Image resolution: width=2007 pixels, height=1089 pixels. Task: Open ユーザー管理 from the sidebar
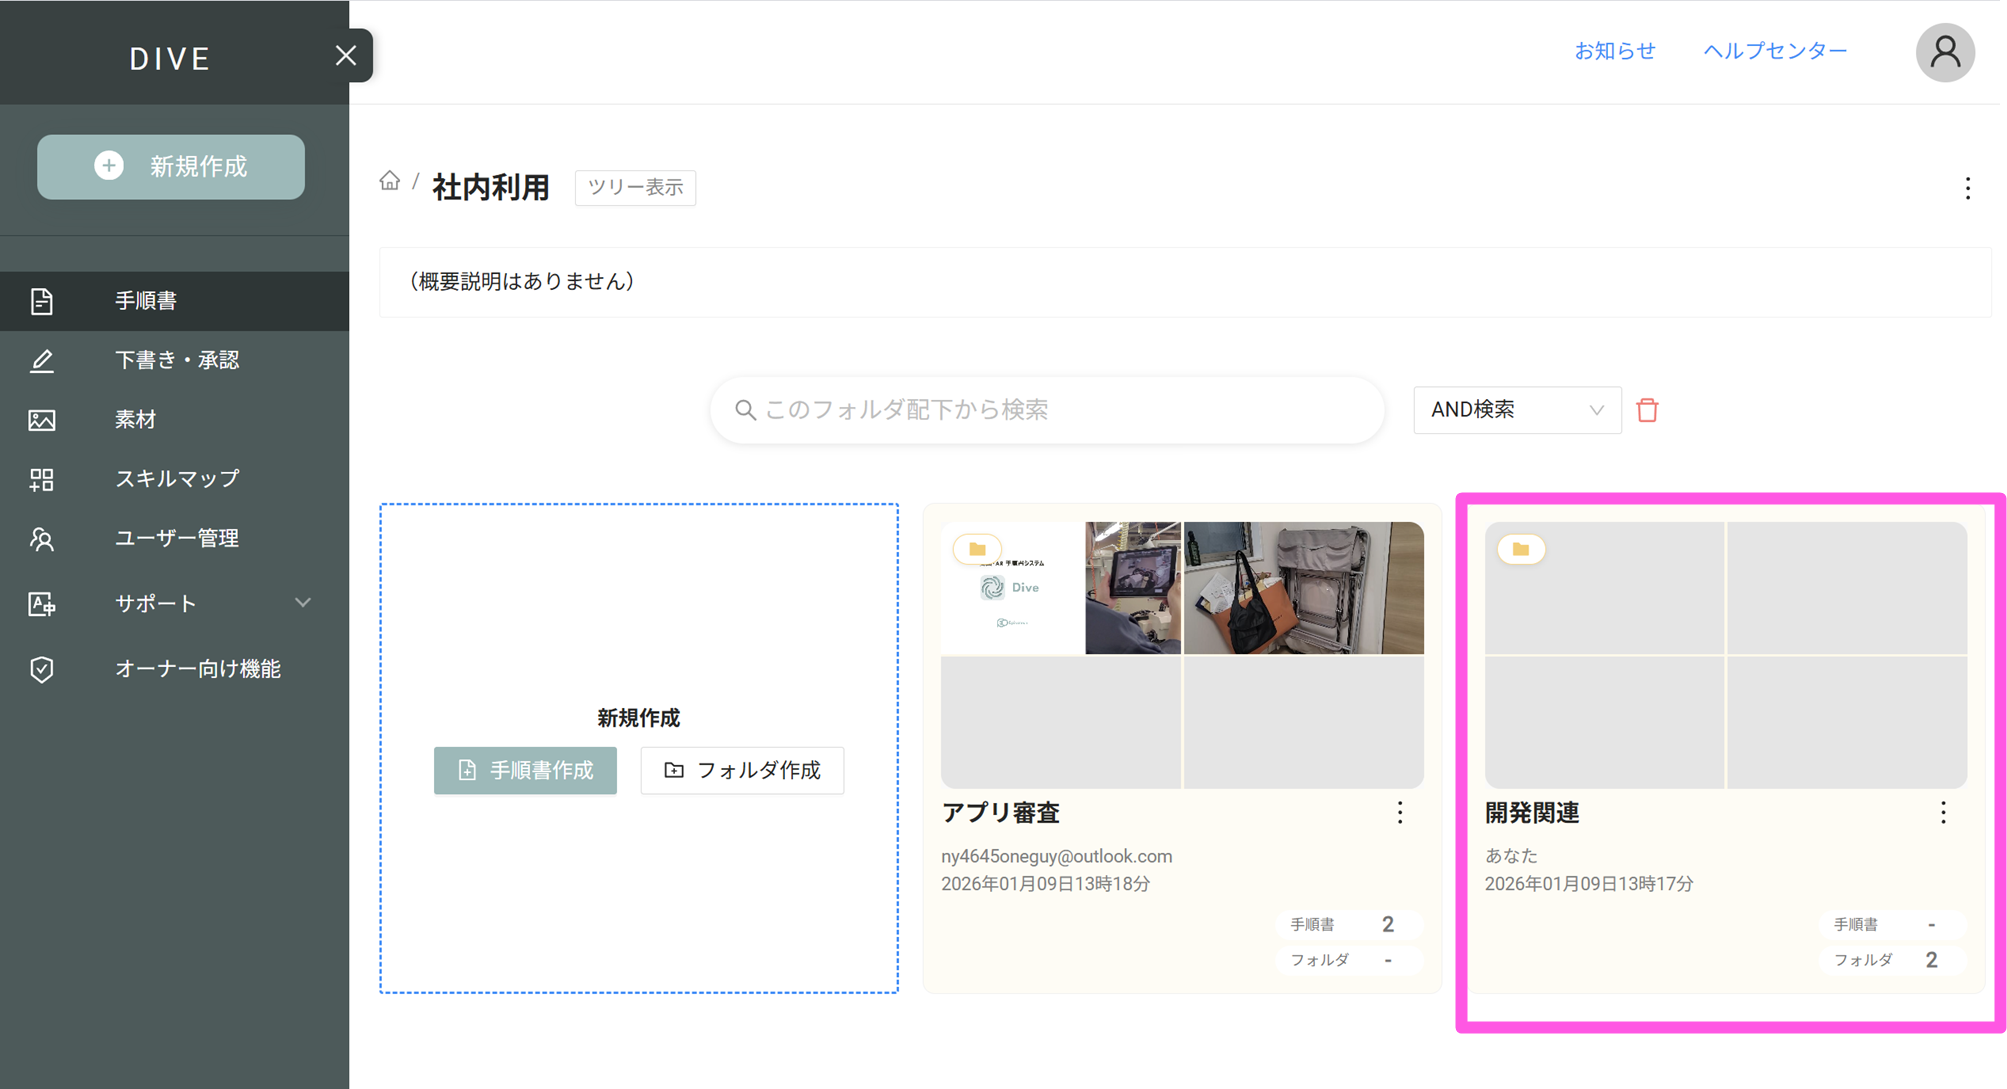click(x=176, y=538)
